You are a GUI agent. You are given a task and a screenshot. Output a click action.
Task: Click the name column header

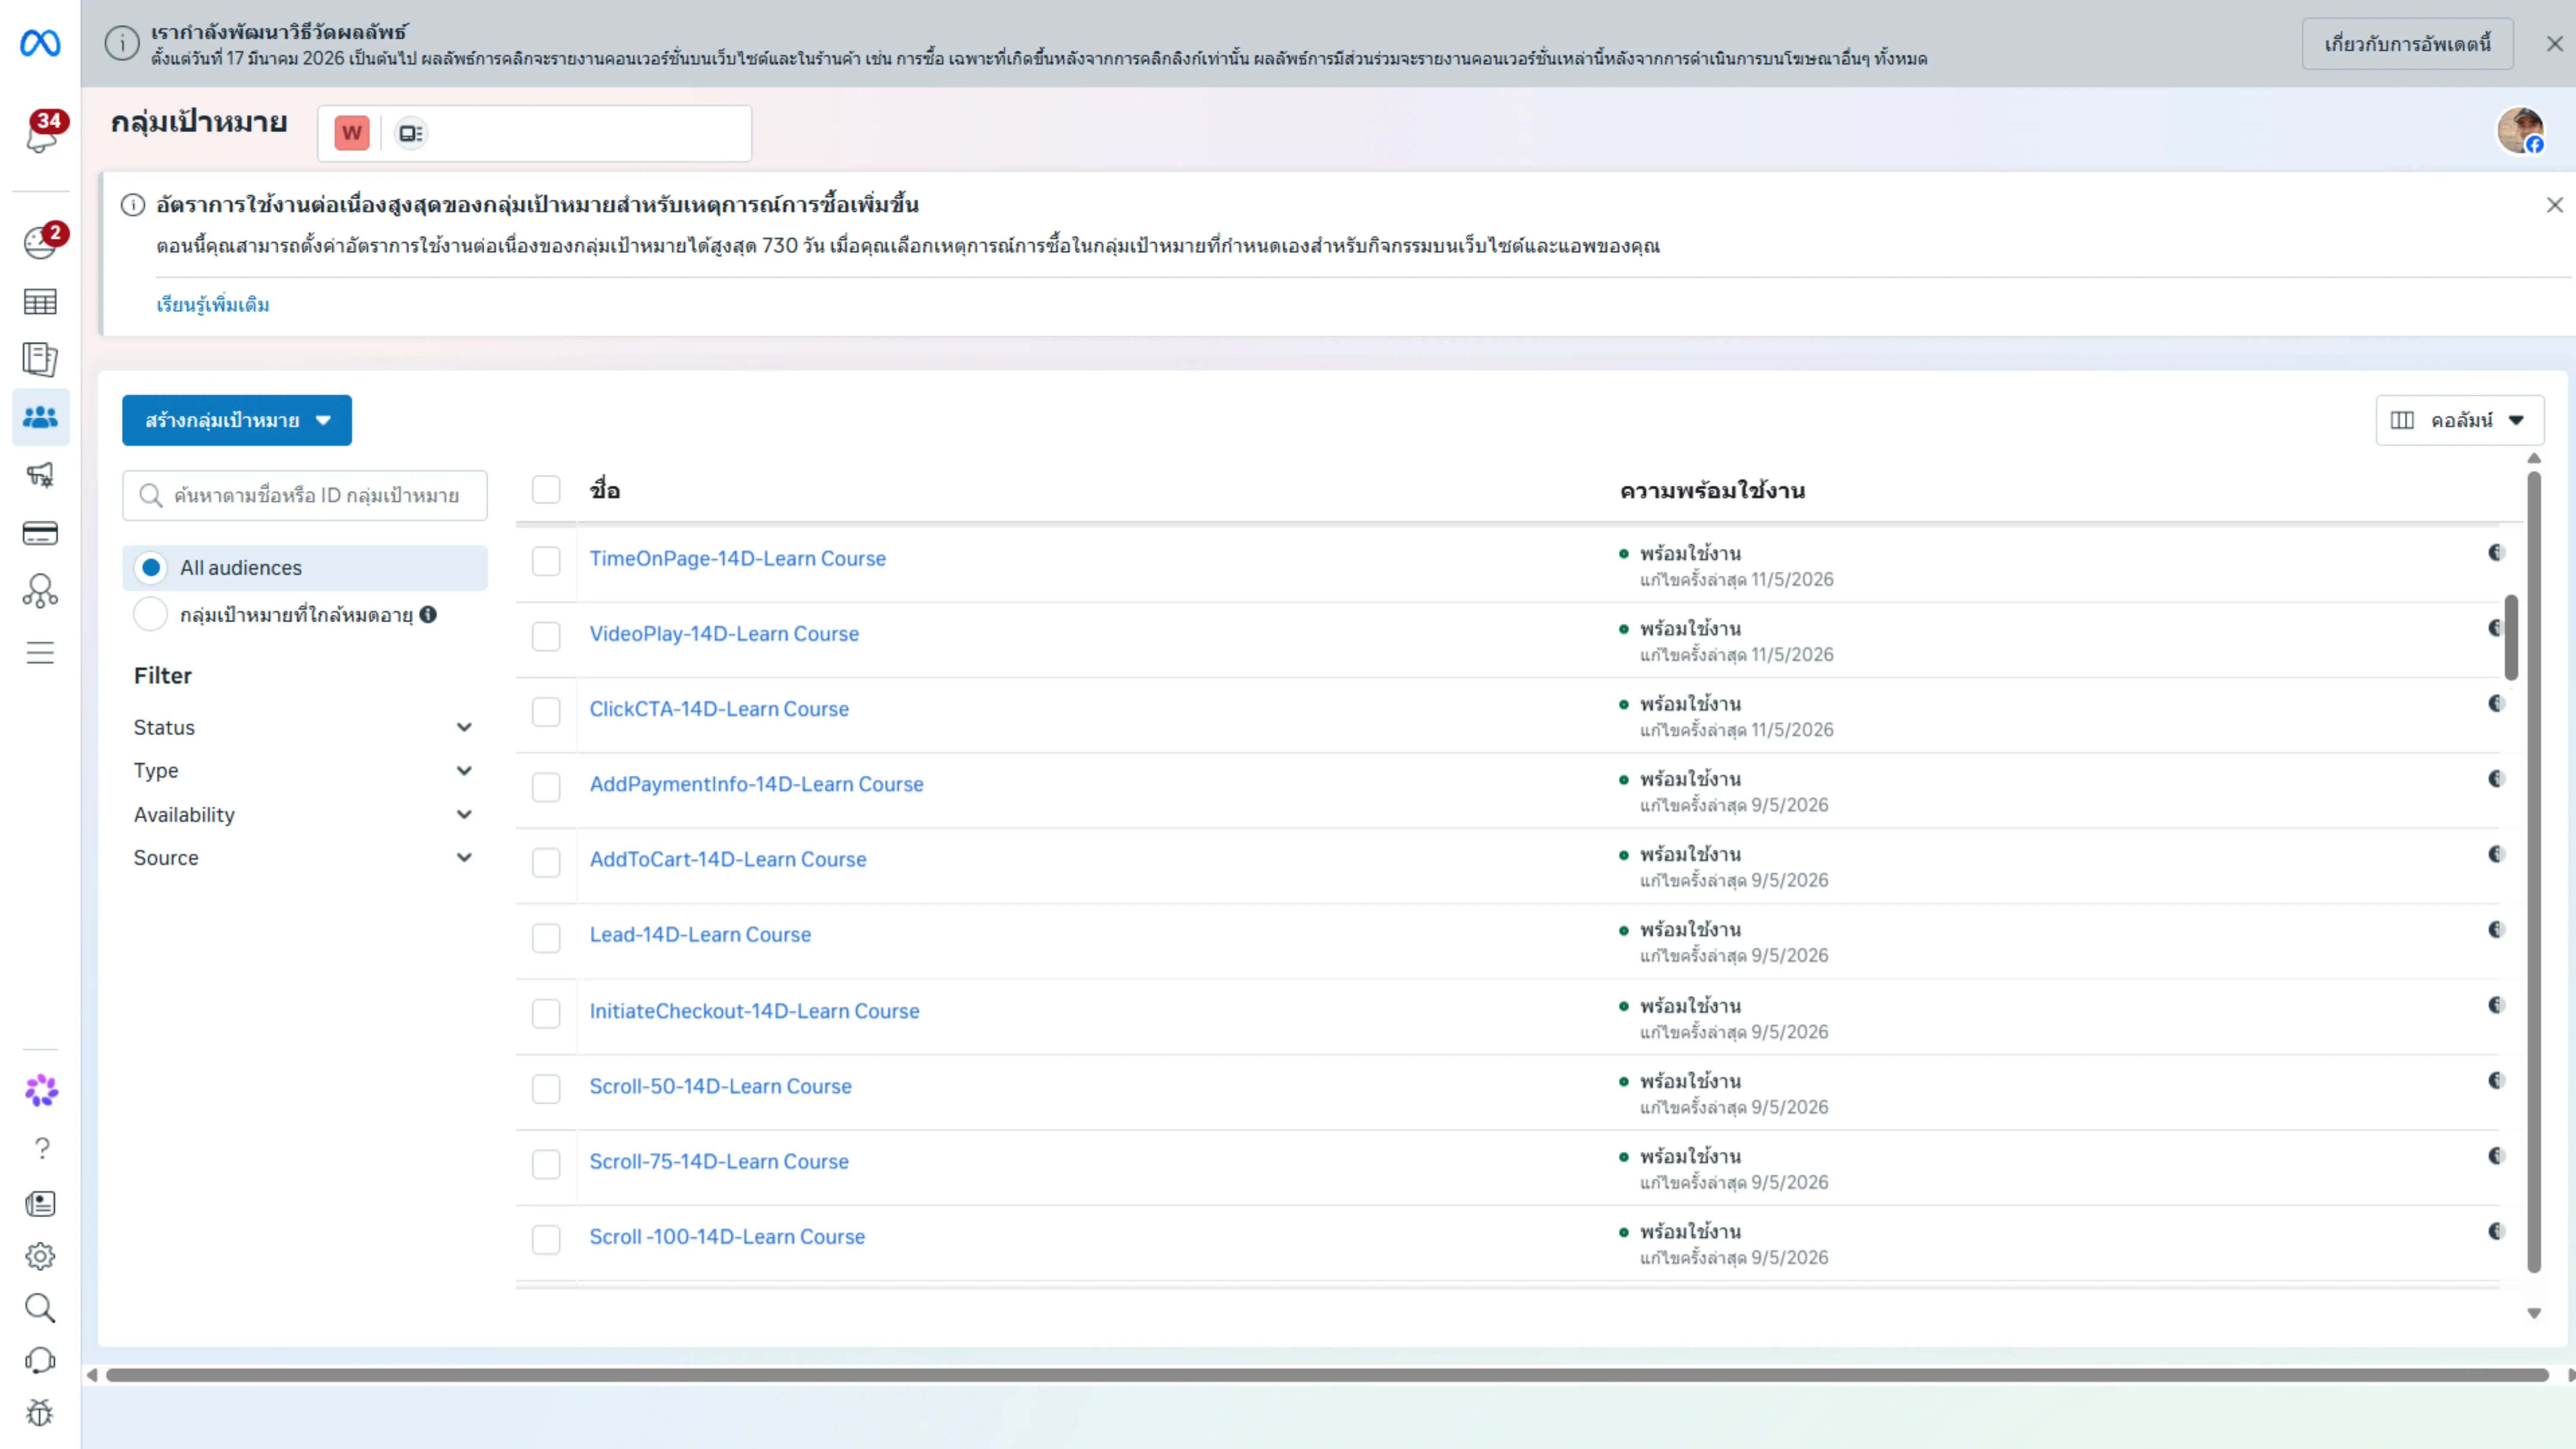click(x=605, y=490)
